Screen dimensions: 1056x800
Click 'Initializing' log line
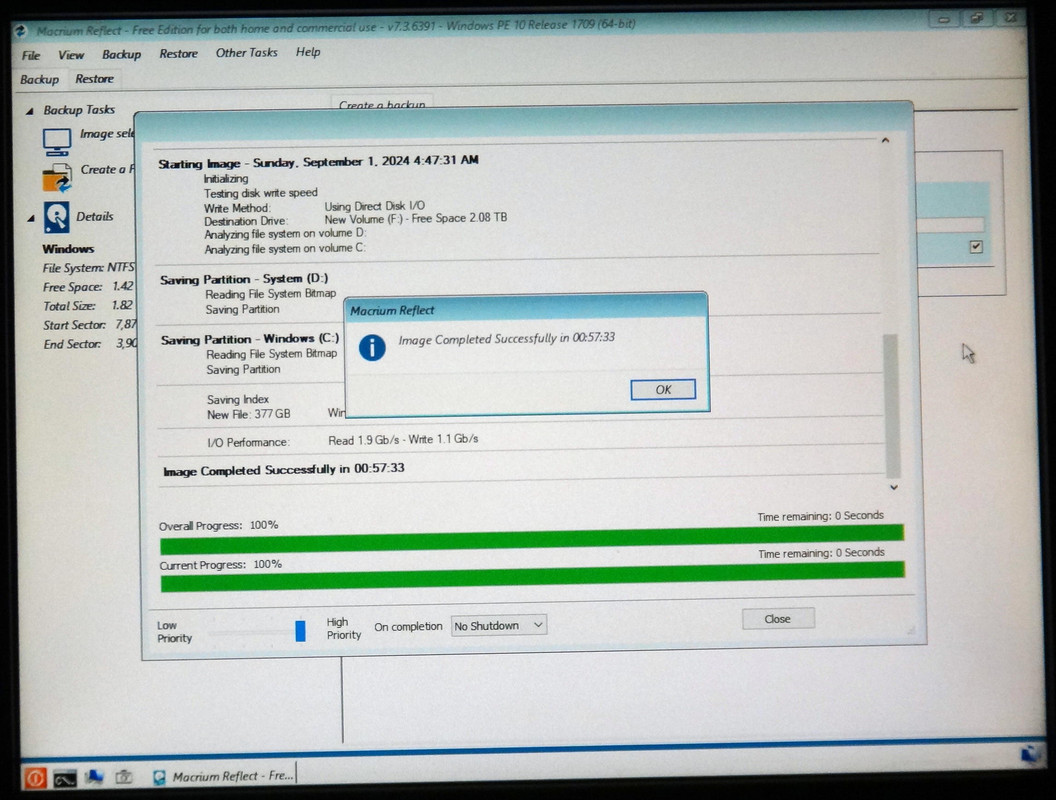(226, 179)
